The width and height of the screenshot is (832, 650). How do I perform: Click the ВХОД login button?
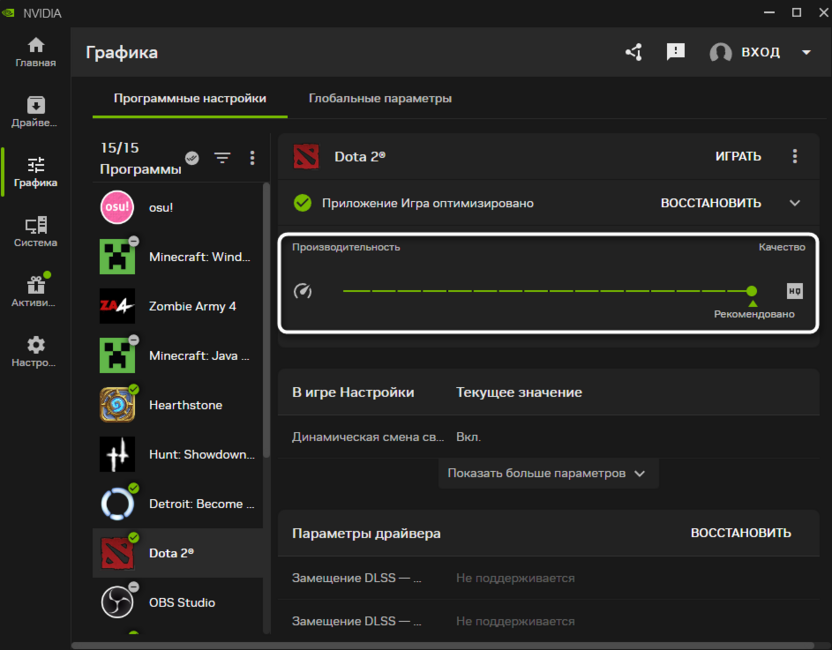pos(760,52)
